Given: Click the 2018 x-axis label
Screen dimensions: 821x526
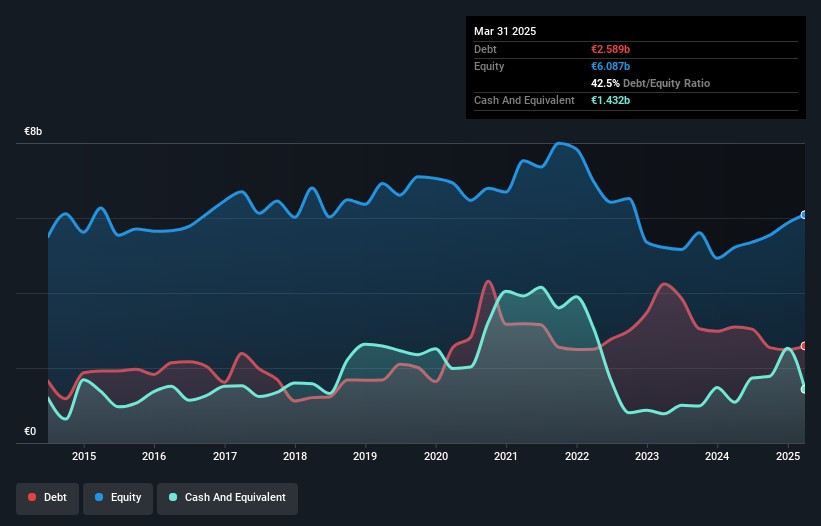Looking at the screenshot, I should [x=295, y=457].
